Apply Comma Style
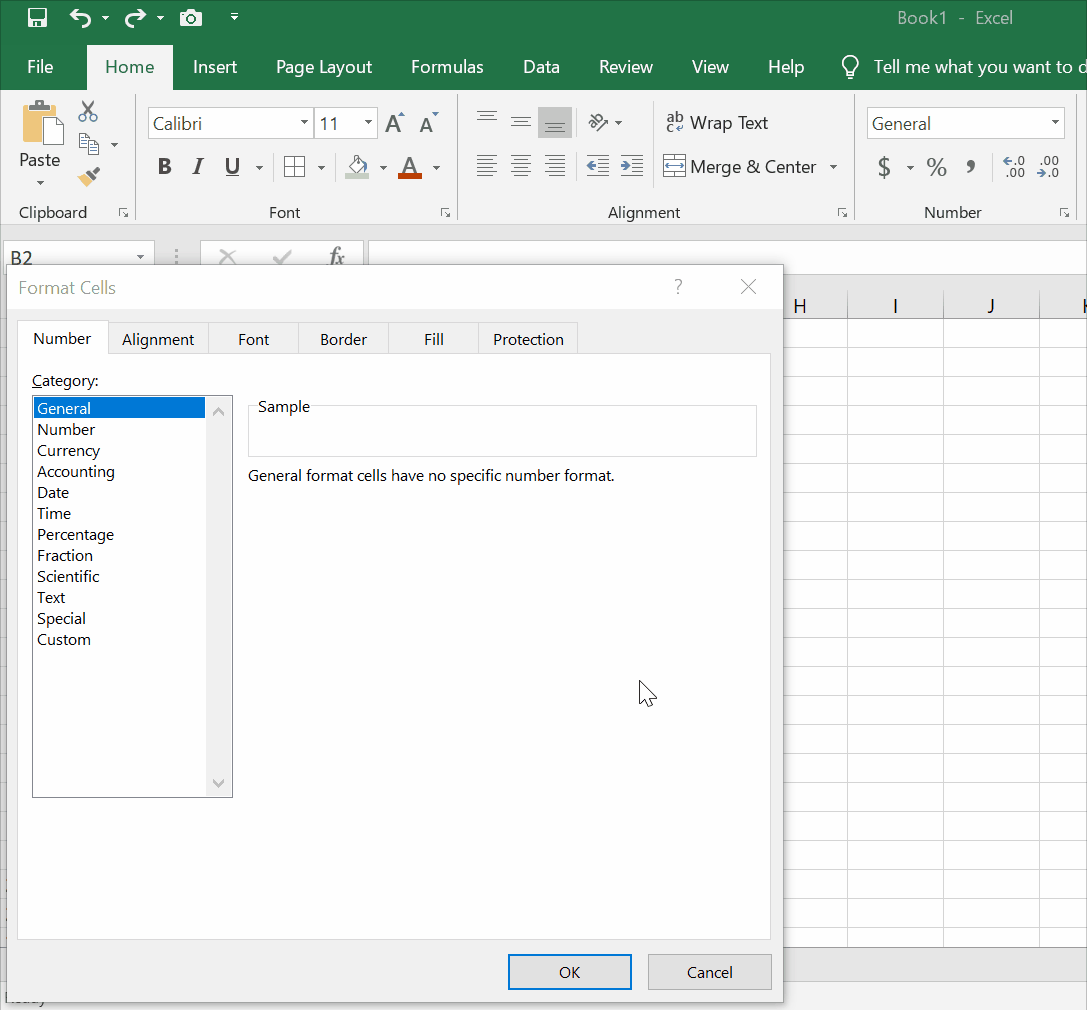This screenshot has width=1087, height=1010. [971, 167]
